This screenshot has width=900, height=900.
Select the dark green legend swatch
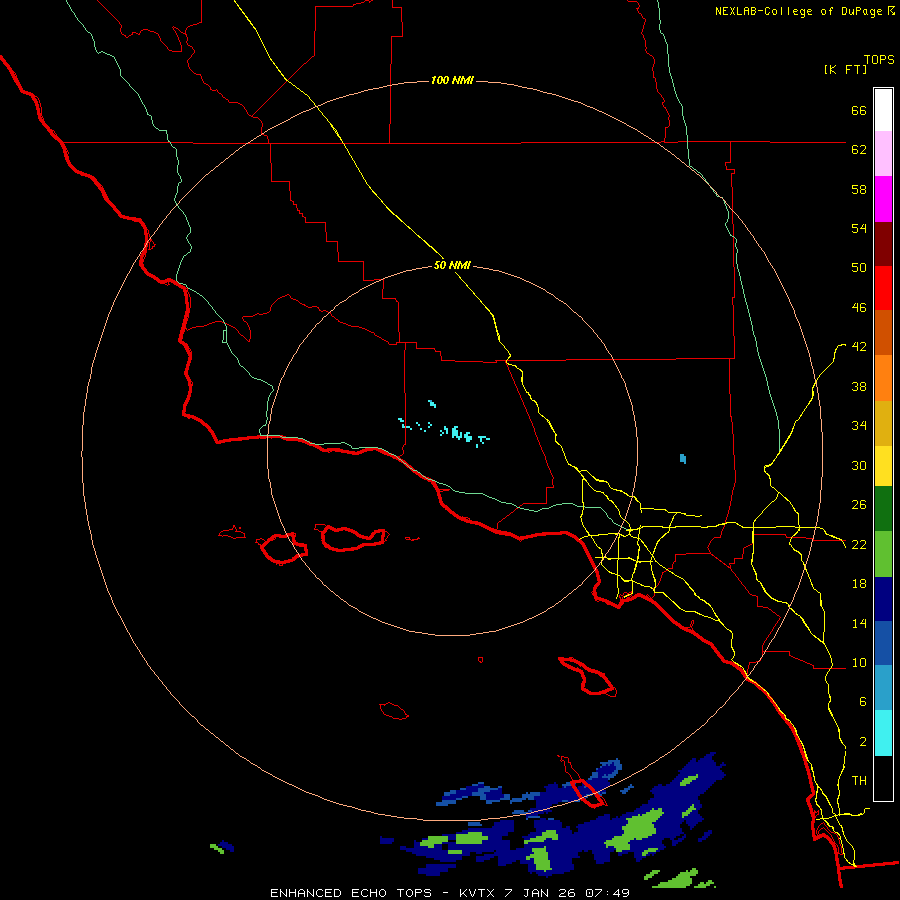883,509
